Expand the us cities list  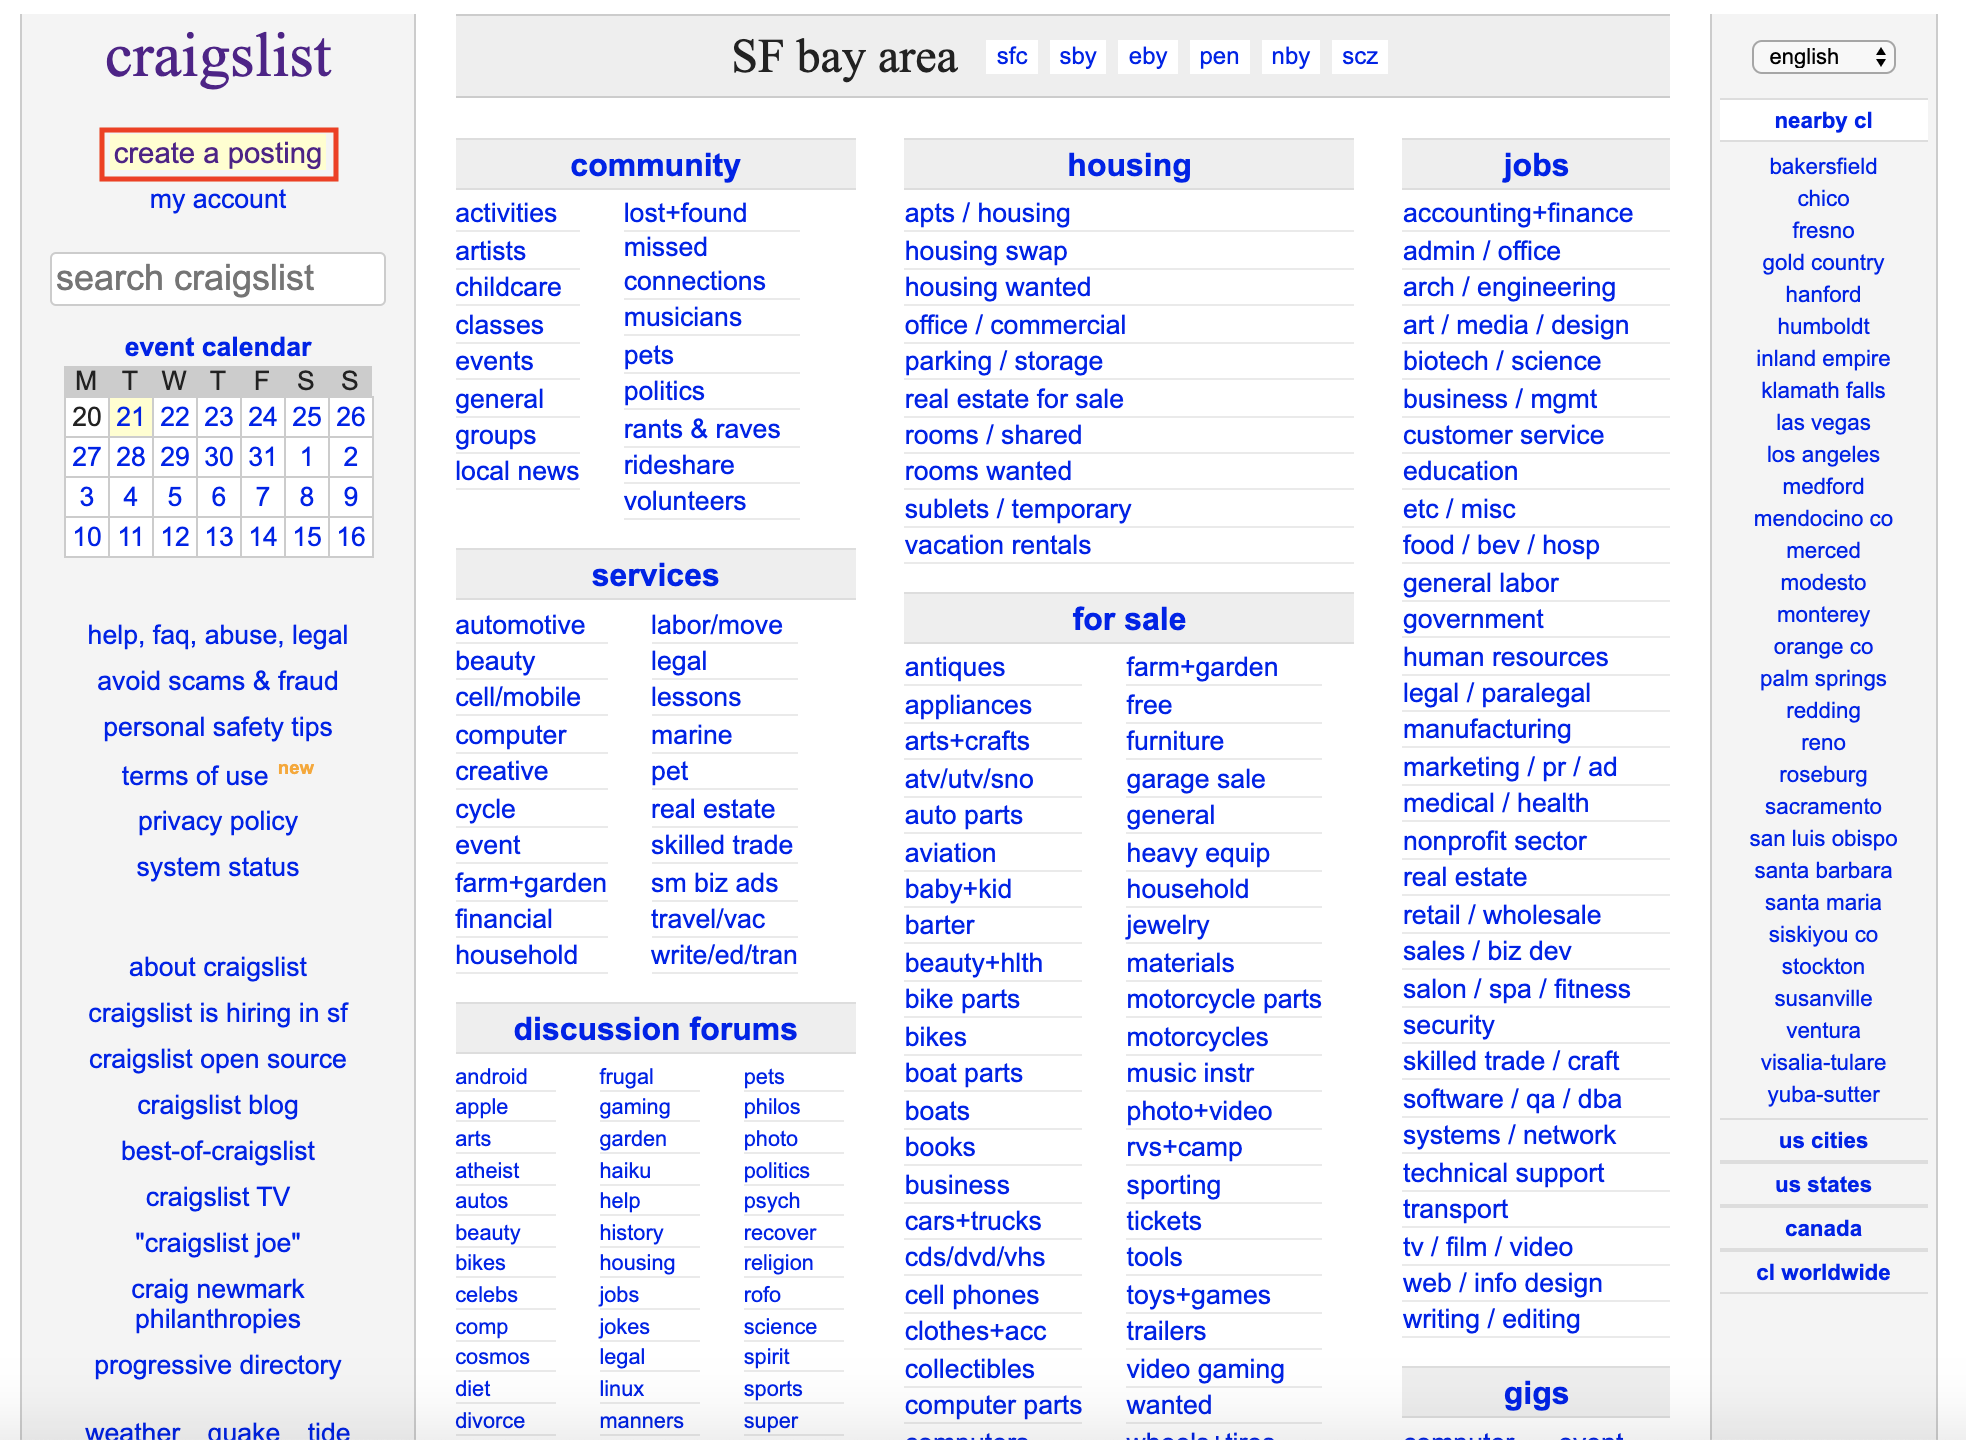1822,1141
